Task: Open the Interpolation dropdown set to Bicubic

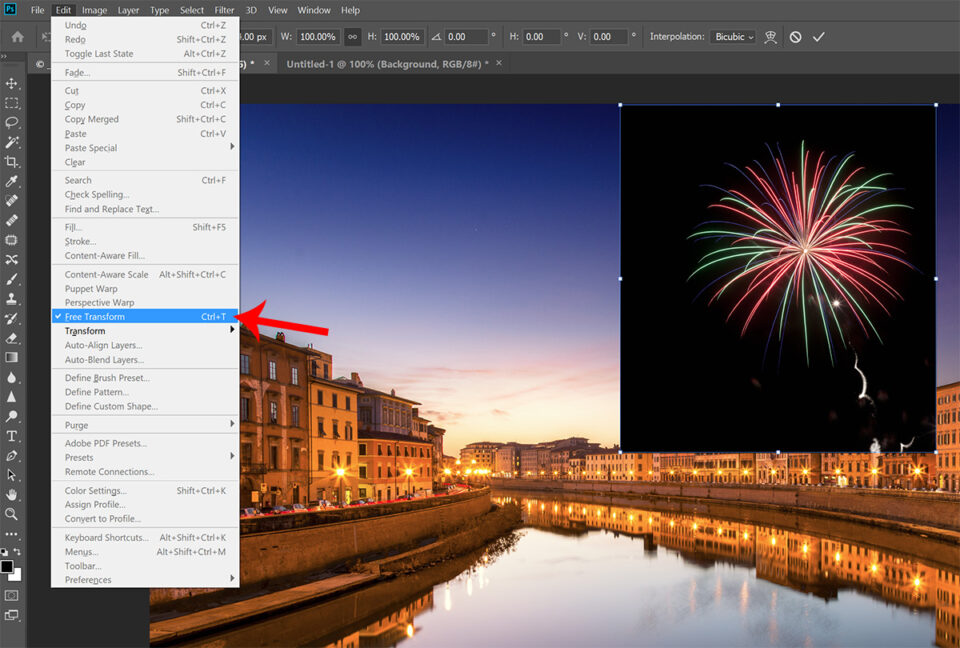Action: pos(733,36)
